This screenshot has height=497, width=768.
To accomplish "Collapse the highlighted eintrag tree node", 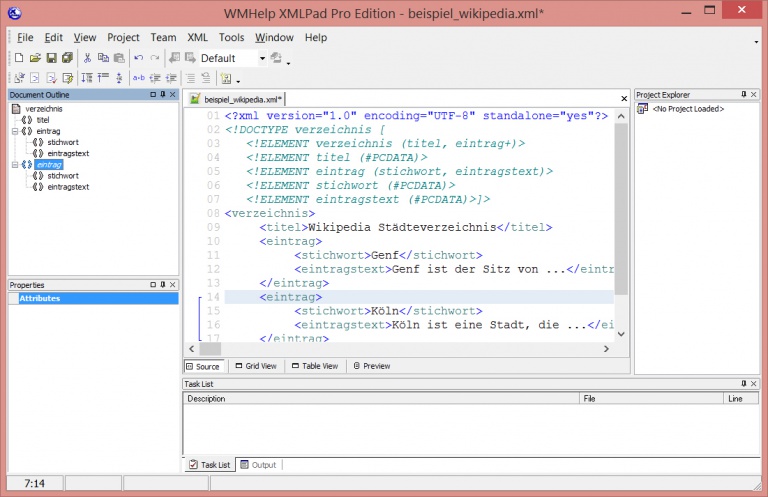I will [14, 164].
